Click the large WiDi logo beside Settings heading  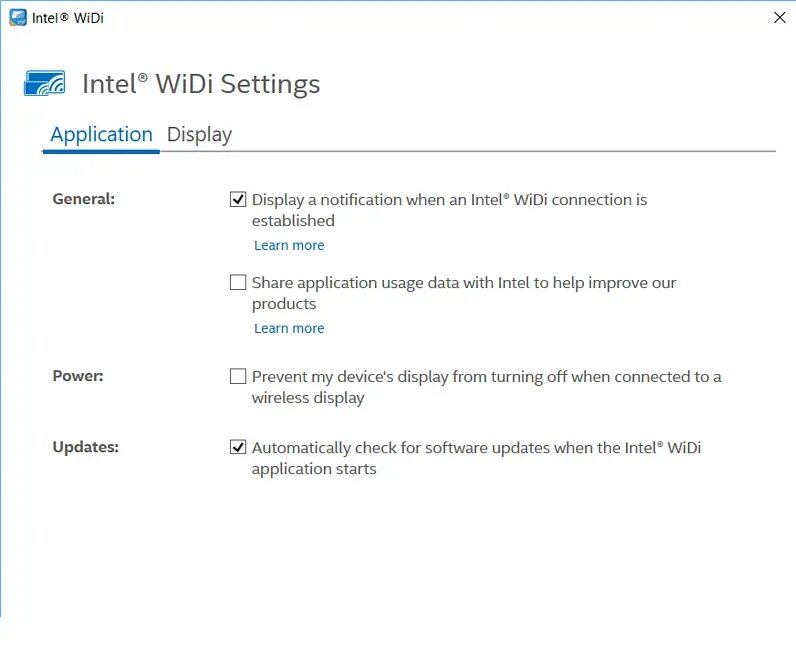(45, 84)
